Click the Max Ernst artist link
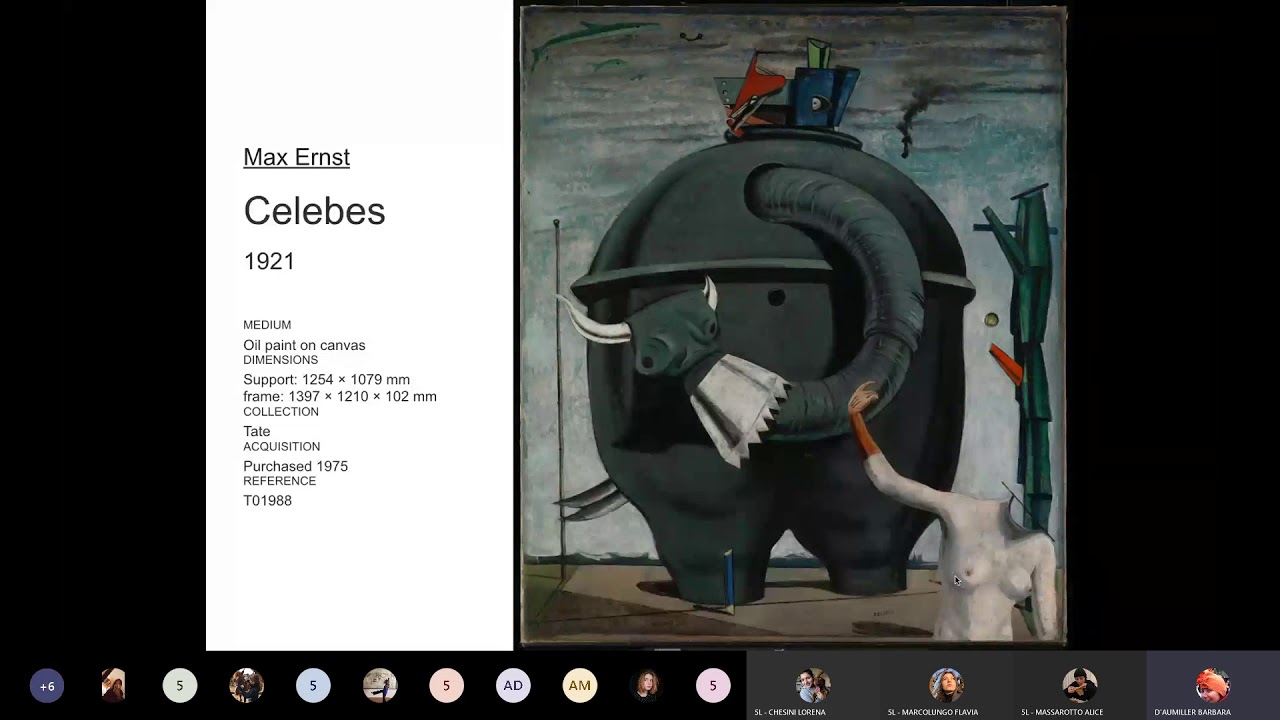Image resolution: width=1280 pixels, height=720 pixels. coord(296,157)
